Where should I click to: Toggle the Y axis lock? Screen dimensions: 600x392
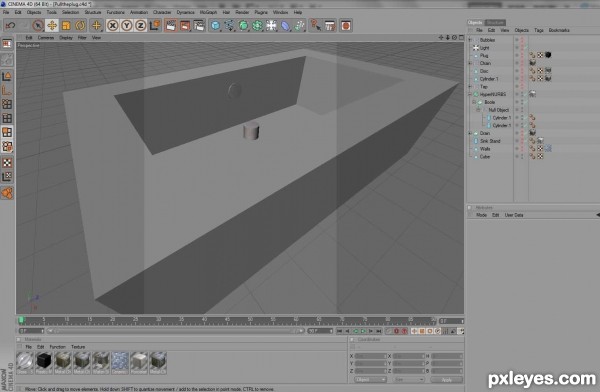pyautogui.click(x=126, y=26)
